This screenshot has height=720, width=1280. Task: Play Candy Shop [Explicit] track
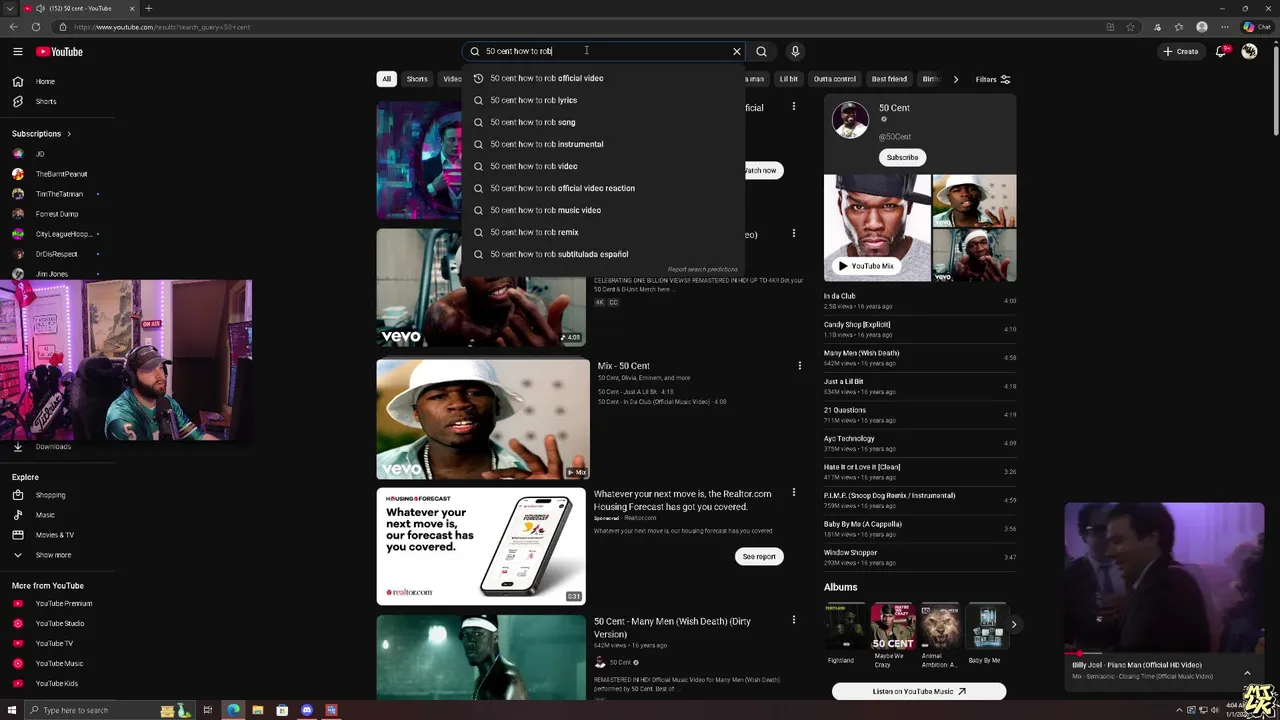[919, 329]
